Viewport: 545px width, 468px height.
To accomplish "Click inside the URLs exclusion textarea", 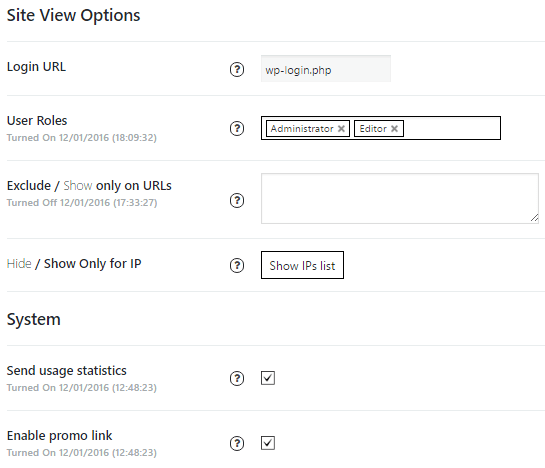I will tap(400, 199).
